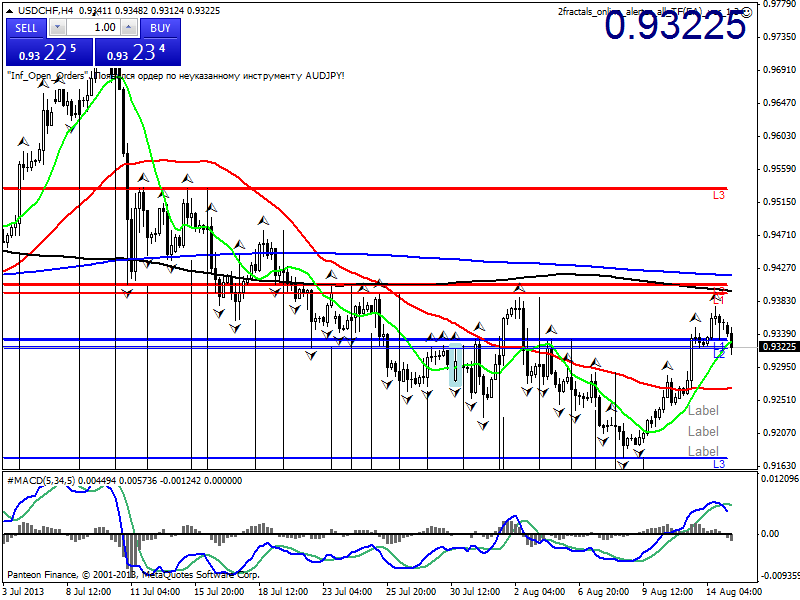
Task: Click the -0.009359 MACD scale value
Action: [x=780, y=576]
